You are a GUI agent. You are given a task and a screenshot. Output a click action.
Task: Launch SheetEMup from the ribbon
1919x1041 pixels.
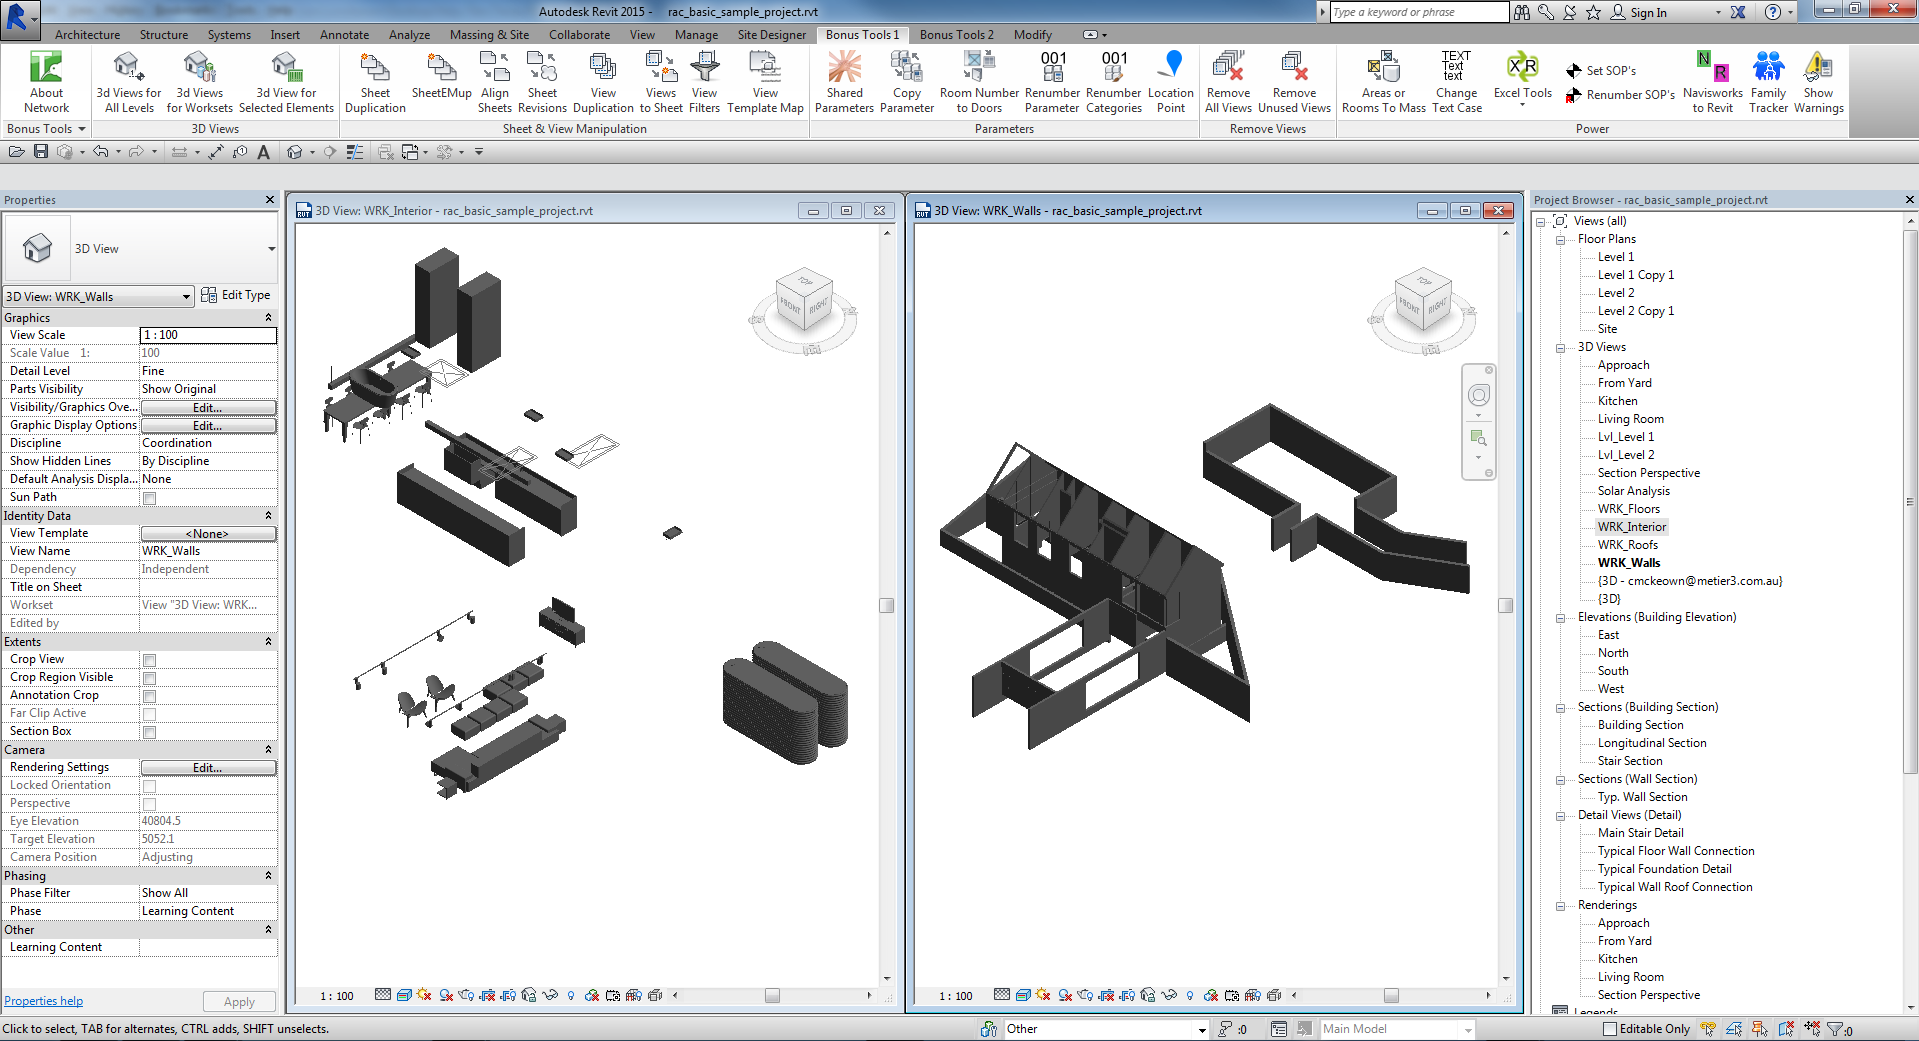tap(440, 80)
